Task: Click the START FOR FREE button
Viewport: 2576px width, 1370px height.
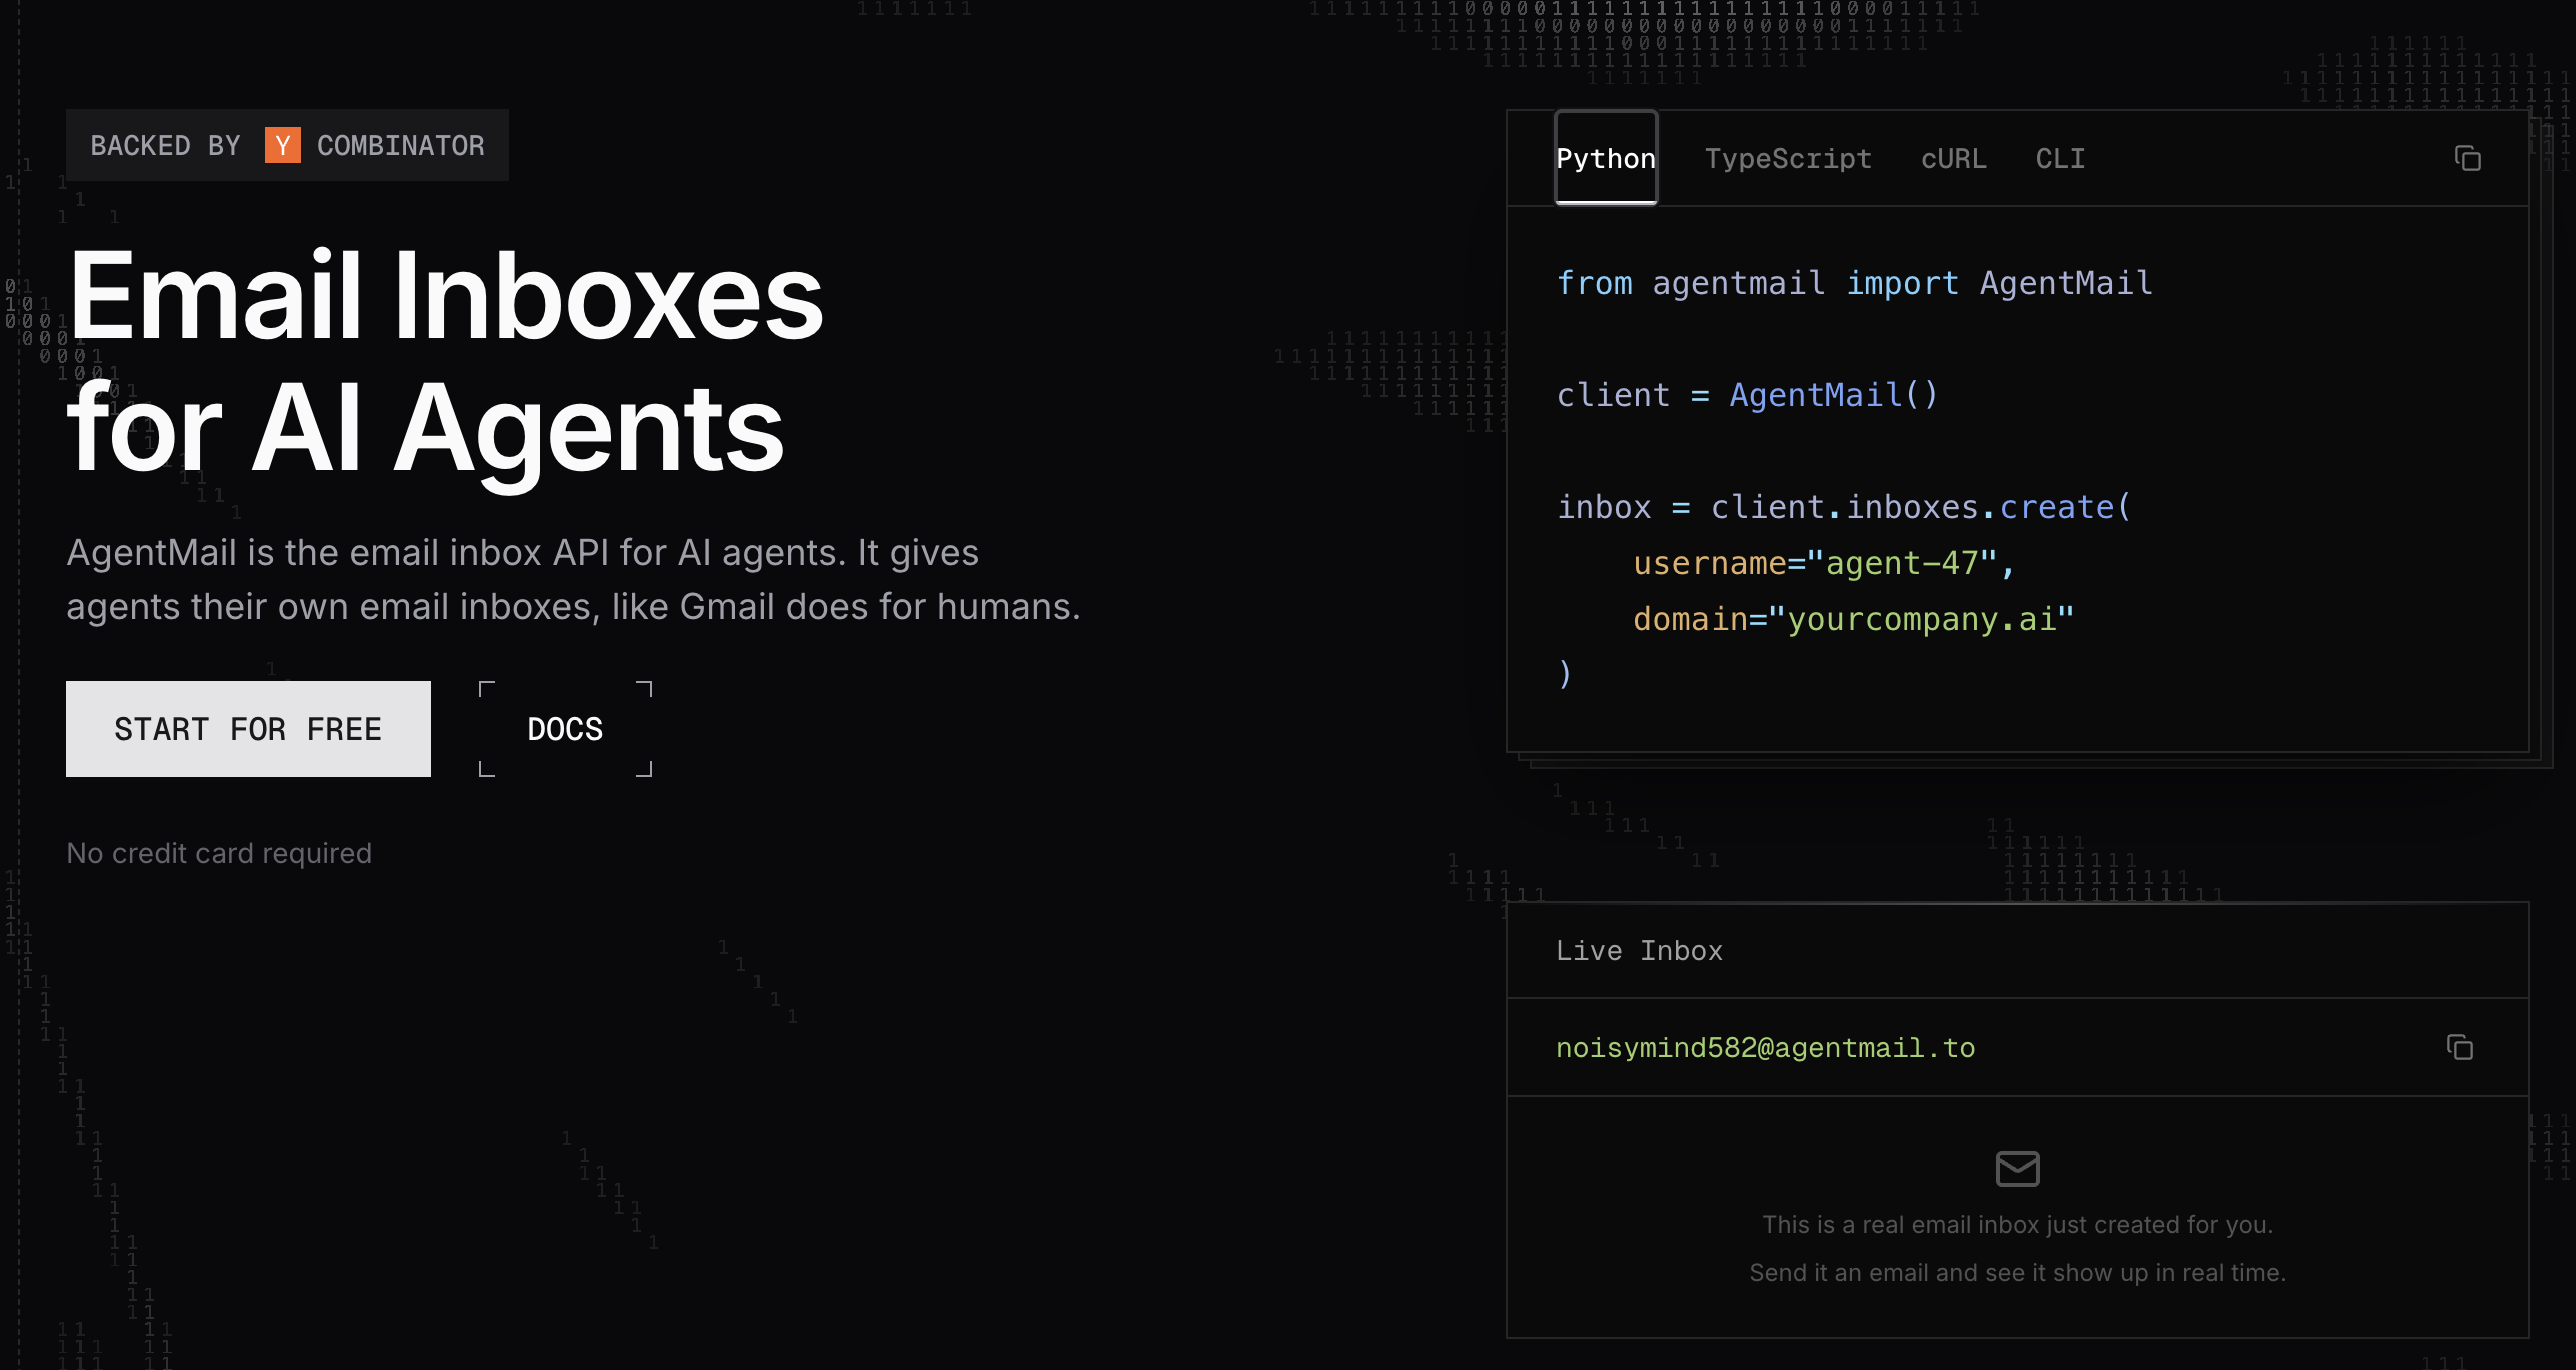Action: pos(248,729)
